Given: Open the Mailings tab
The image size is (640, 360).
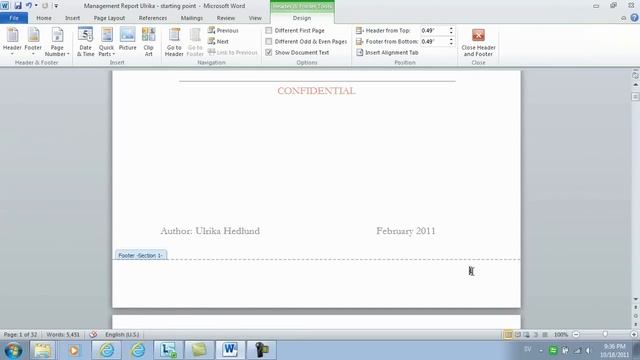Looking at the screenshot, I should 192,18.
